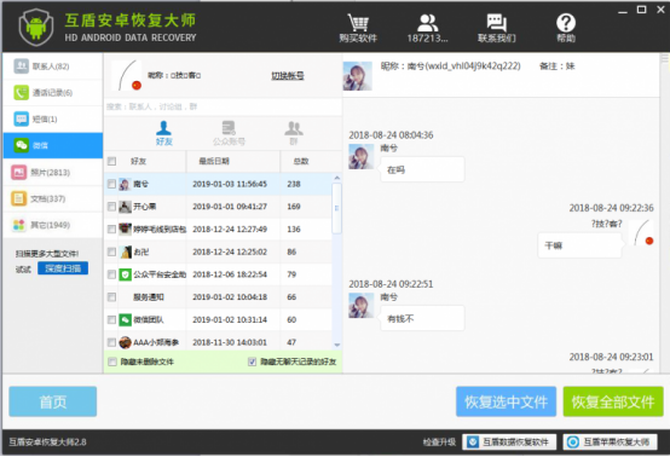Click avatar in the 136-message row
670x457 pixels.
click(x=125, y=229)
